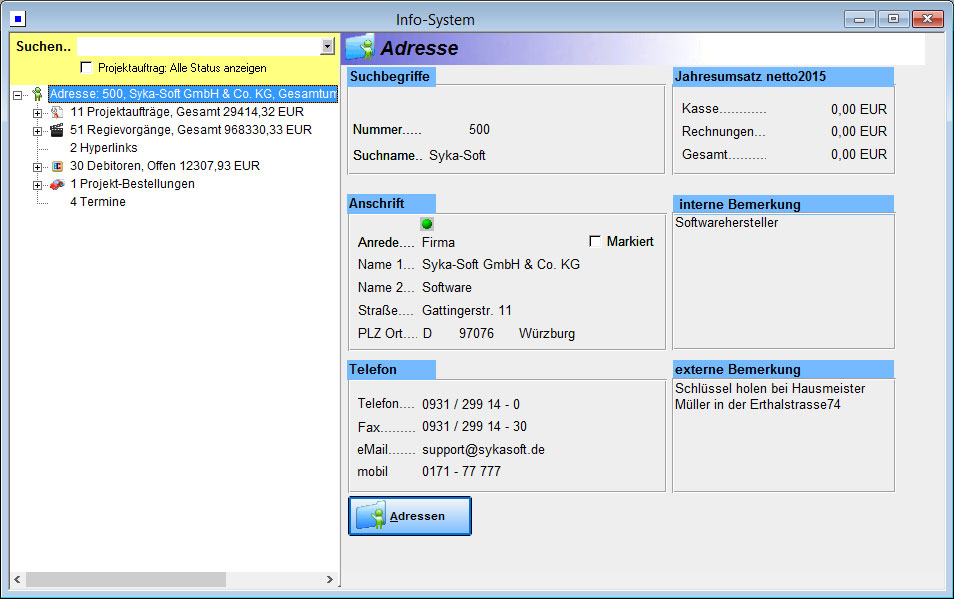Click the tree's horizontal scrollbar right arrow
Image resolution: width=954 pixels, height=599 pixels.
330,580
